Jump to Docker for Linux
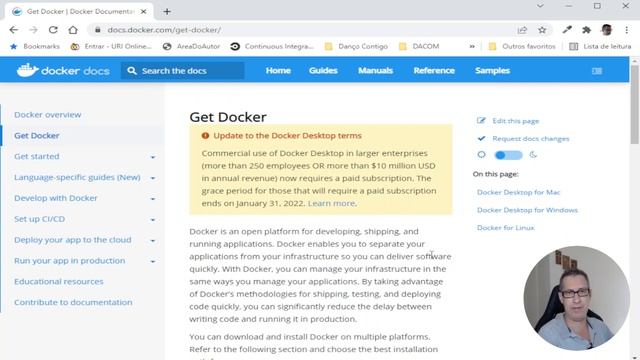The image size is (640, 360). pyautogui.click(x=505, y=228)
